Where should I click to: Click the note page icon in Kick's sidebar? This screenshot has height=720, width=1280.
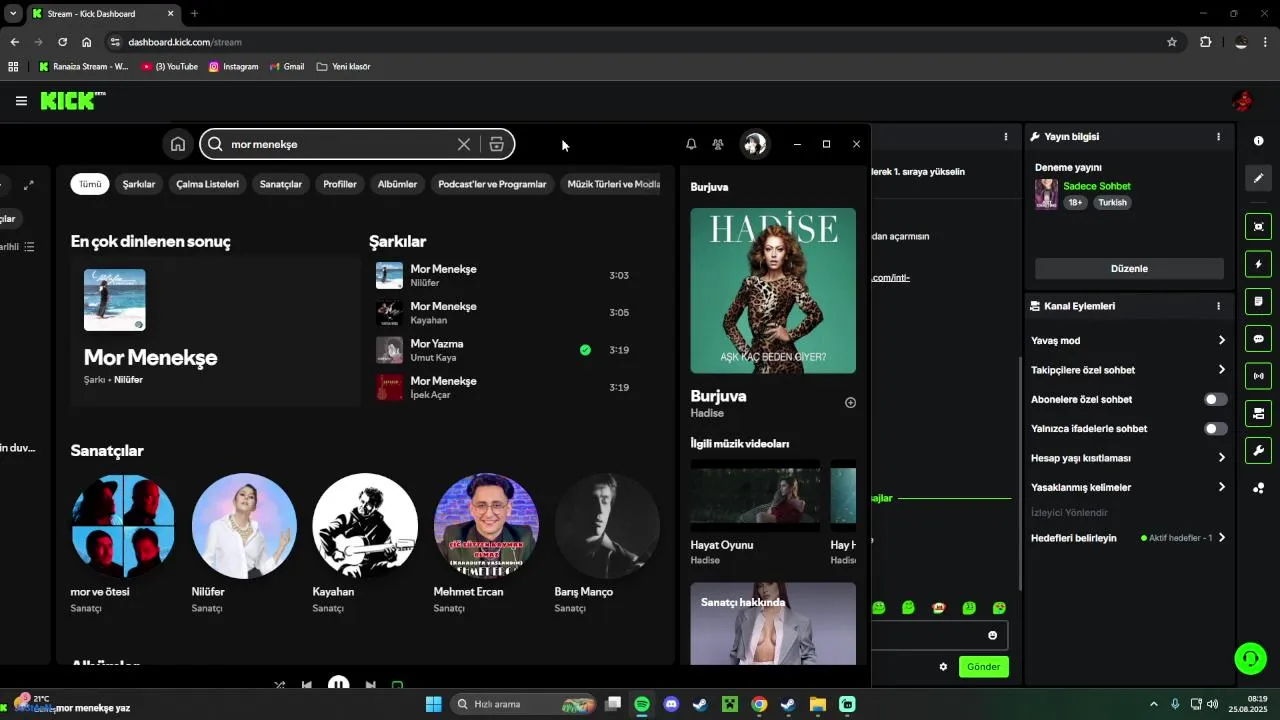click(1259, 301)
